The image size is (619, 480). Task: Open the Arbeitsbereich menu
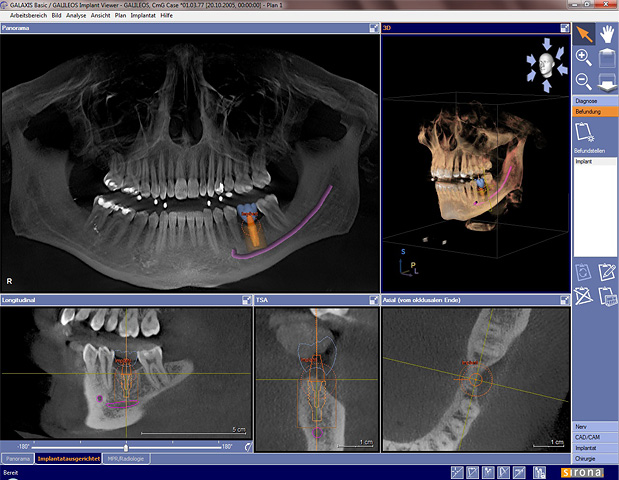pyautogui.click(x=28, y=15)
